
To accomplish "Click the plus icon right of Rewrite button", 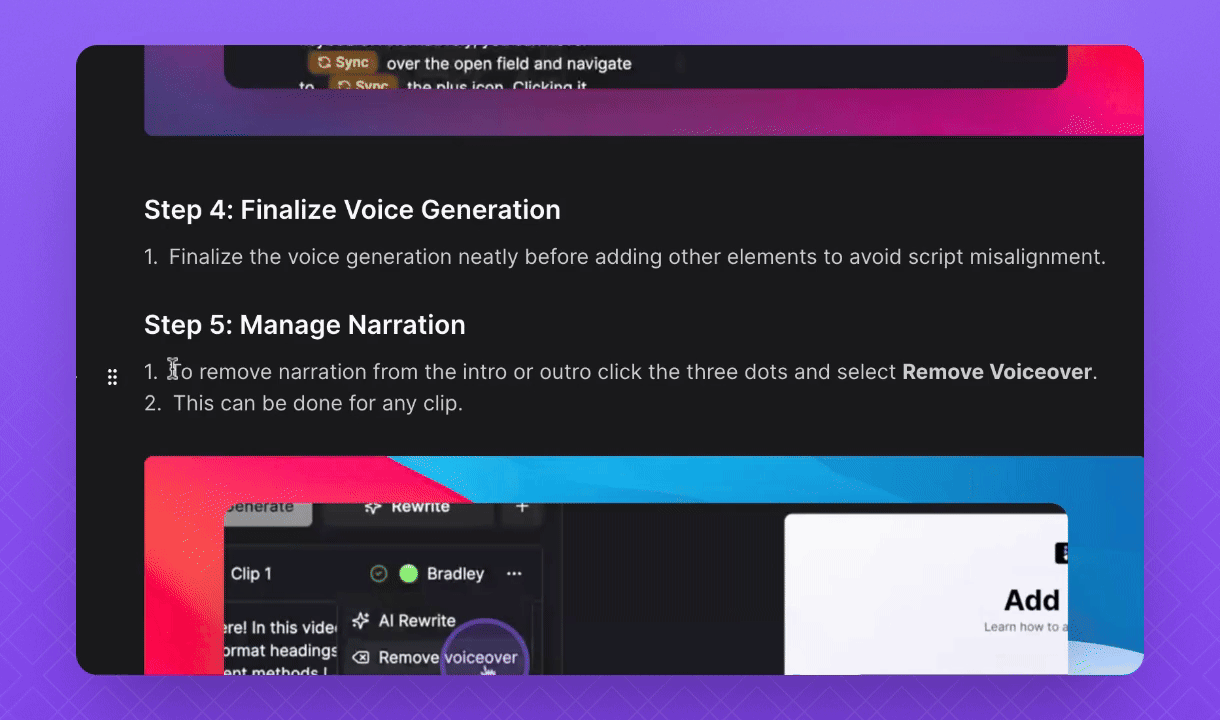I will (521, 508).
